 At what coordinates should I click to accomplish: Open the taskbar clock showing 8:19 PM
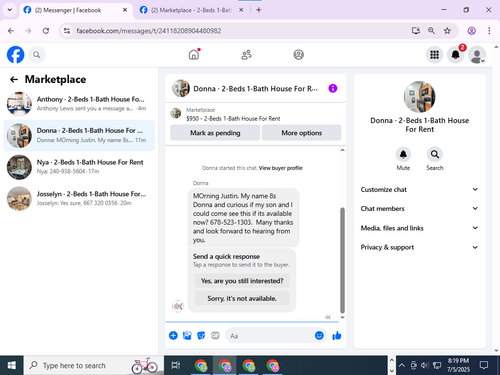click(458, 365)
